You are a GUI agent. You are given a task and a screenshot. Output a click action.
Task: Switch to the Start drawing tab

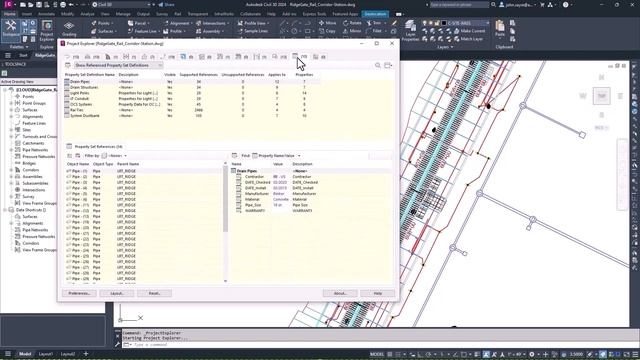tap(23, 55)
